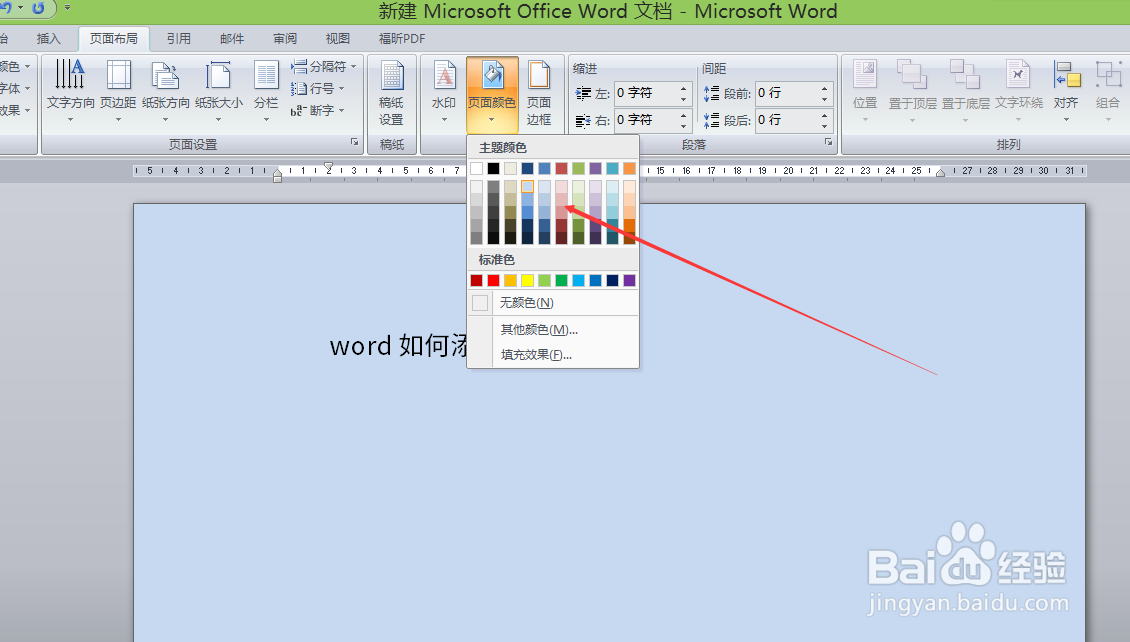This screenshot has height=642, width=1130.
Task: Pick the white theme color swatch
Action: 476,169
